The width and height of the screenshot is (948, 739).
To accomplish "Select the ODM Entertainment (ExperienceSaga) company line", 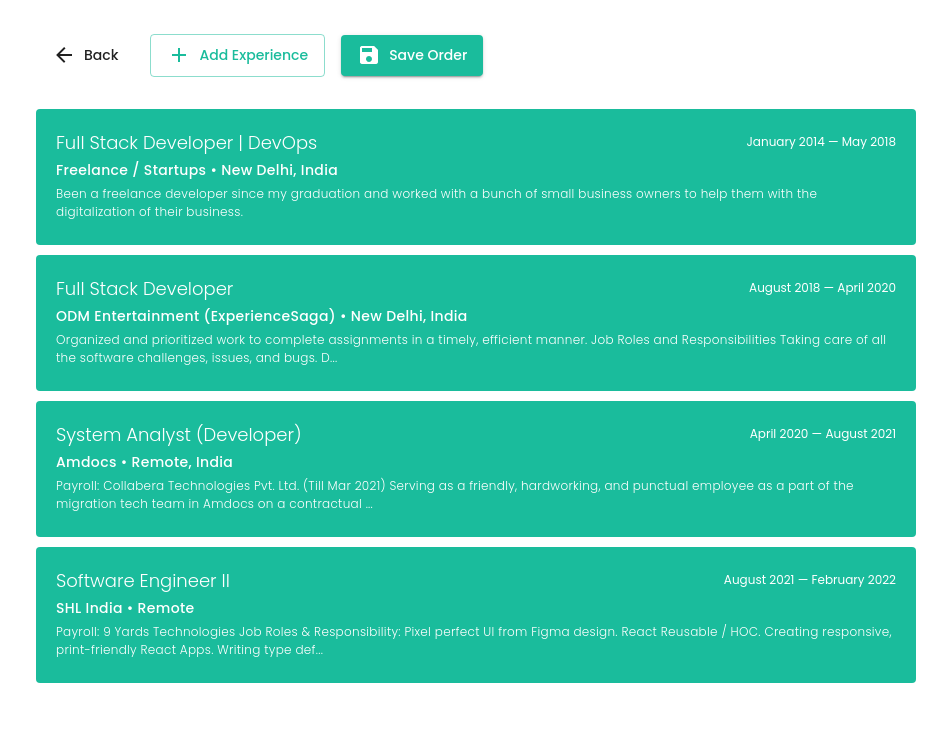I will click(261, 316).
